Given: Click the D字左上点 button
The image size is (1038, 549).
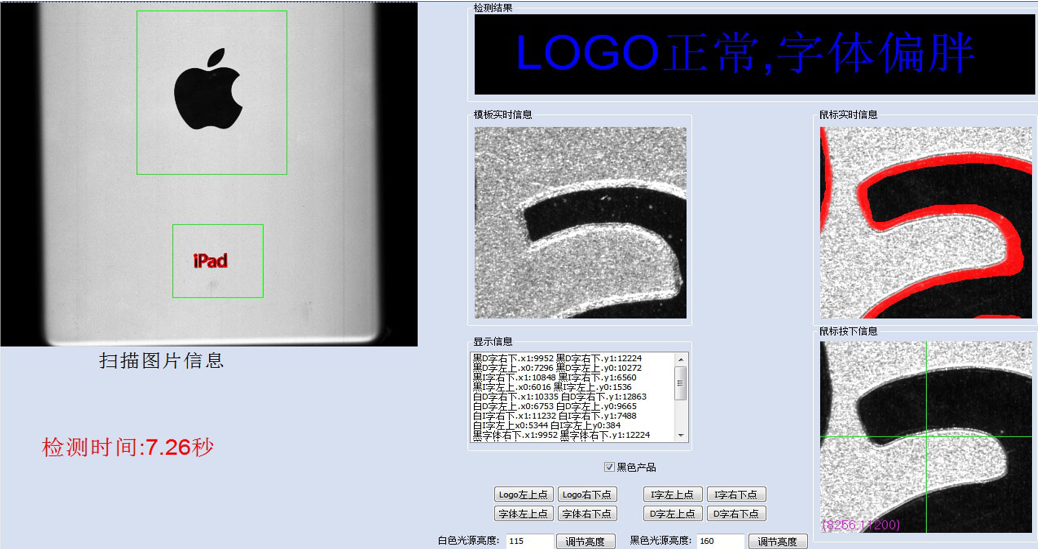Looking at the screenshot, I should [673, 513].
